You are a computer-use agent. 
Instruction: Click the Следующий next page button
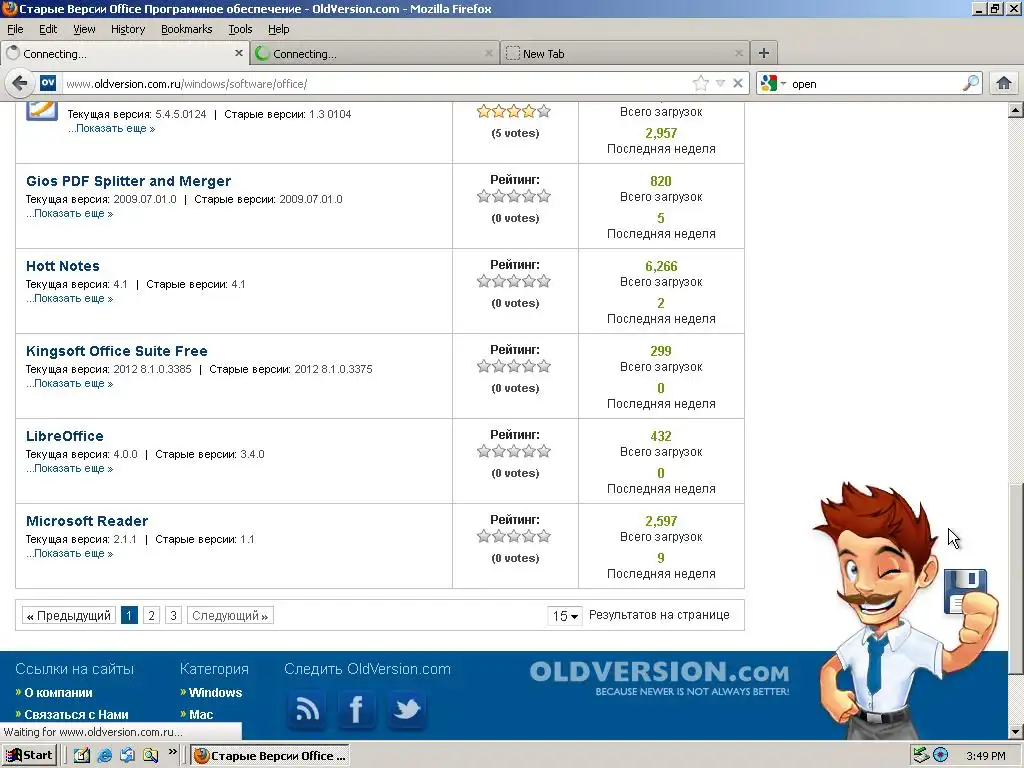[x=230, y=615]
